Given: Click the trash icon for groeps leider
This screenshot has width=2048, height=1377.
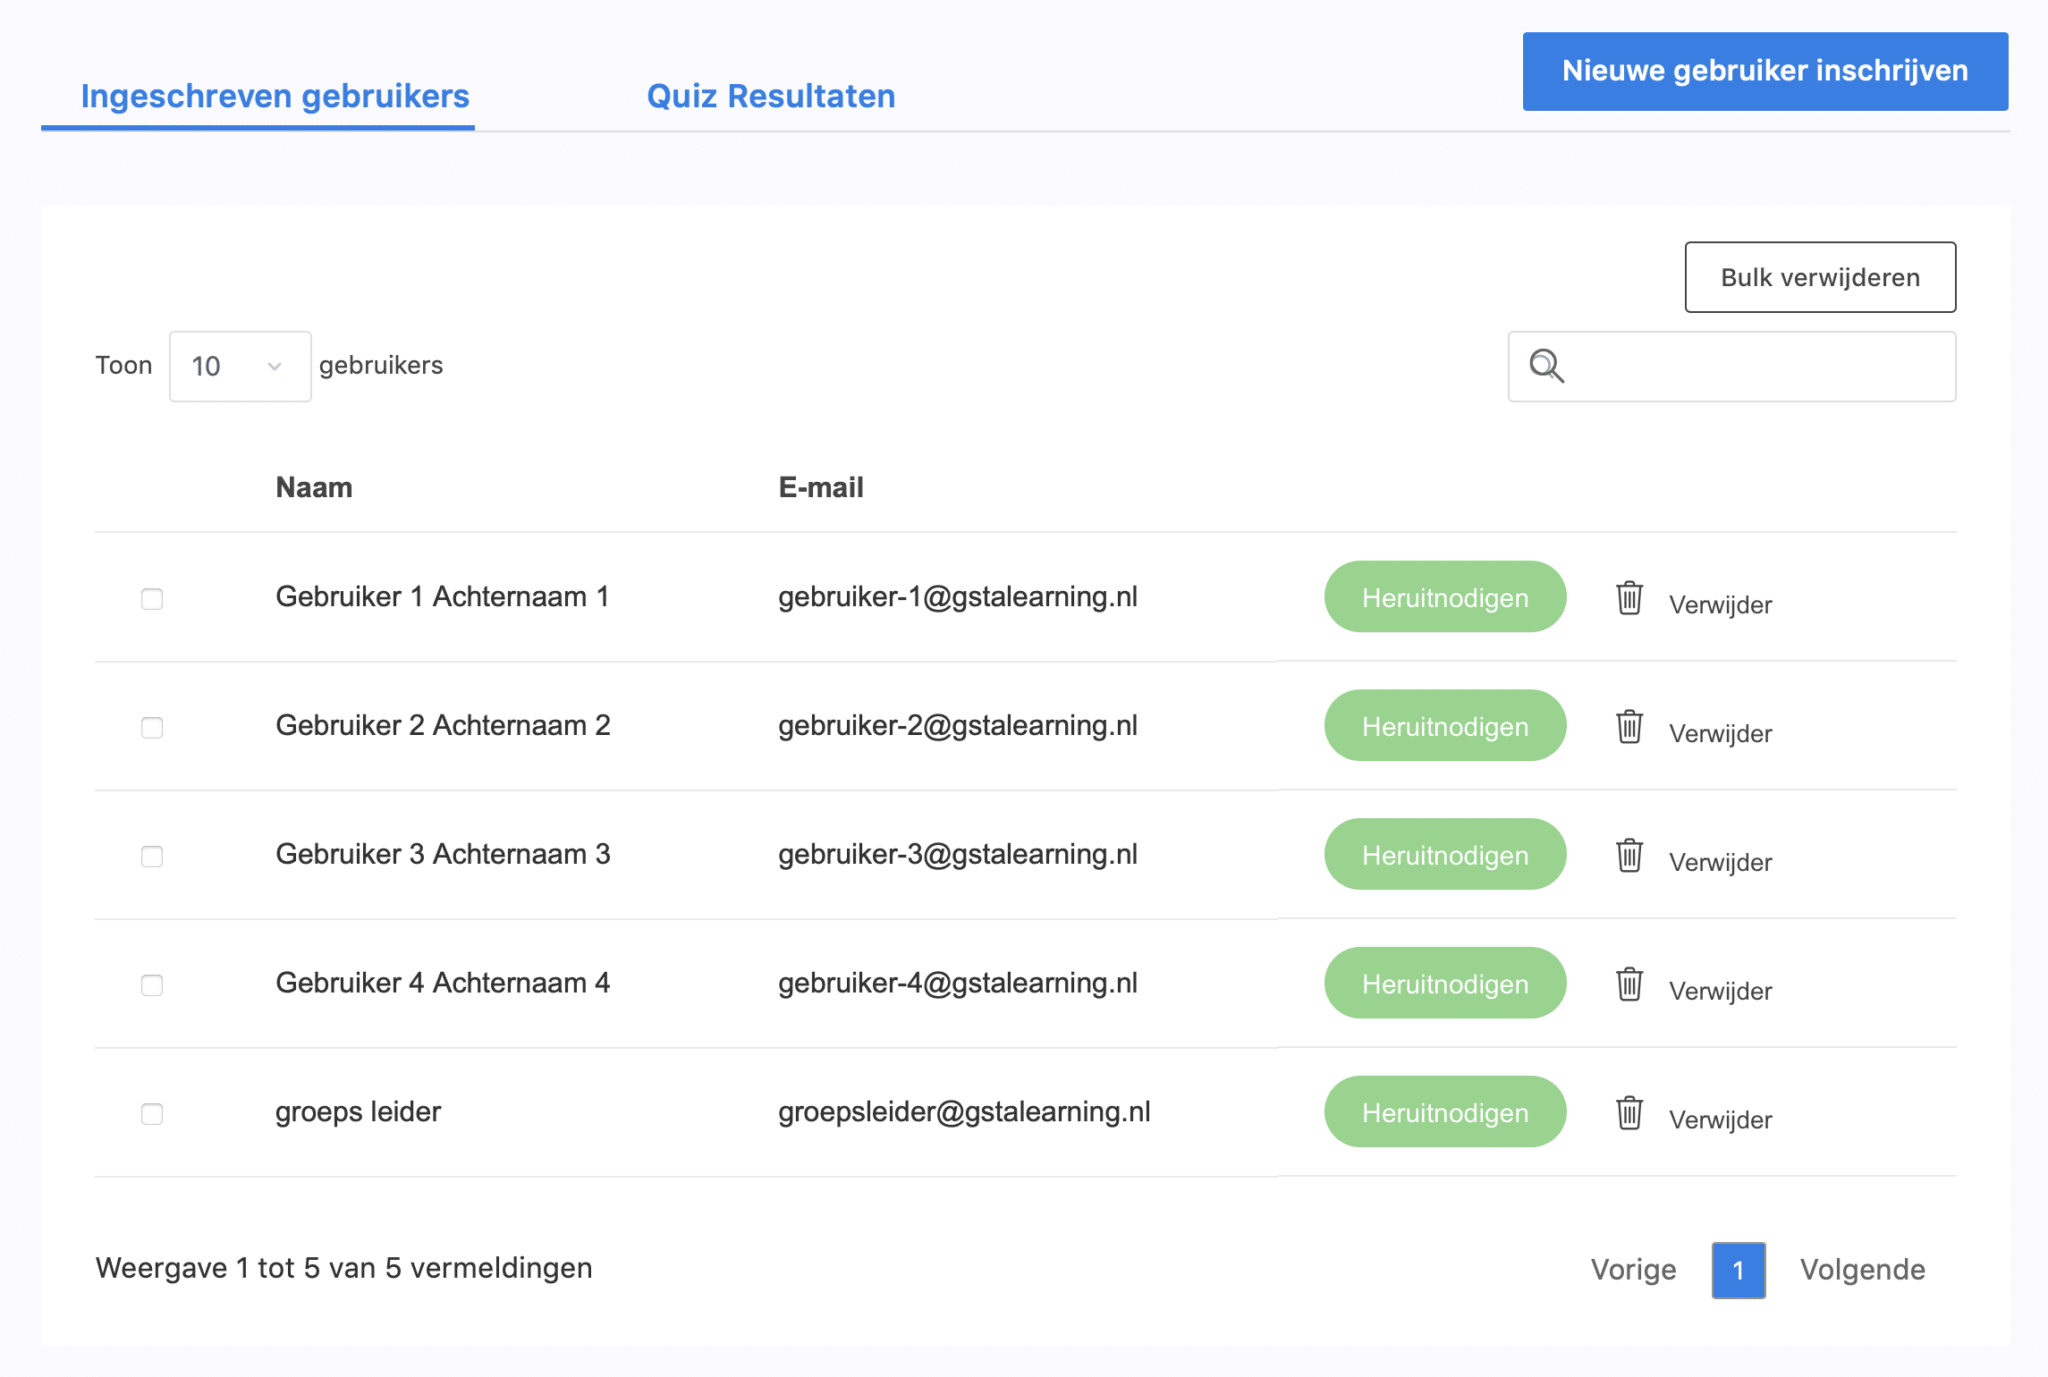Looking at the screenshot, I should (1629, 1113).
